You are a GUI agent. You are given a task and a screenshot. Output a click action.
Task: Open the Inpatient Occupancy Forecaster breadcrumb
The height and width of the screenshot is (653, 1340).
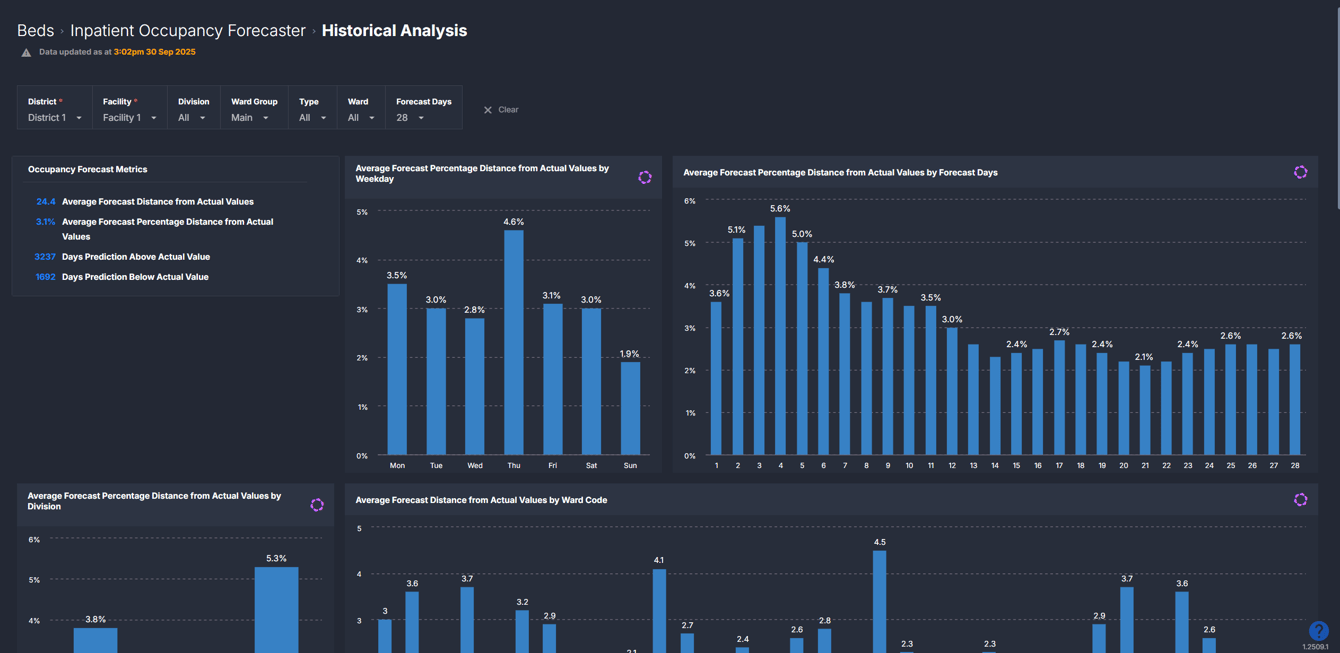click(x=186, y=30)
